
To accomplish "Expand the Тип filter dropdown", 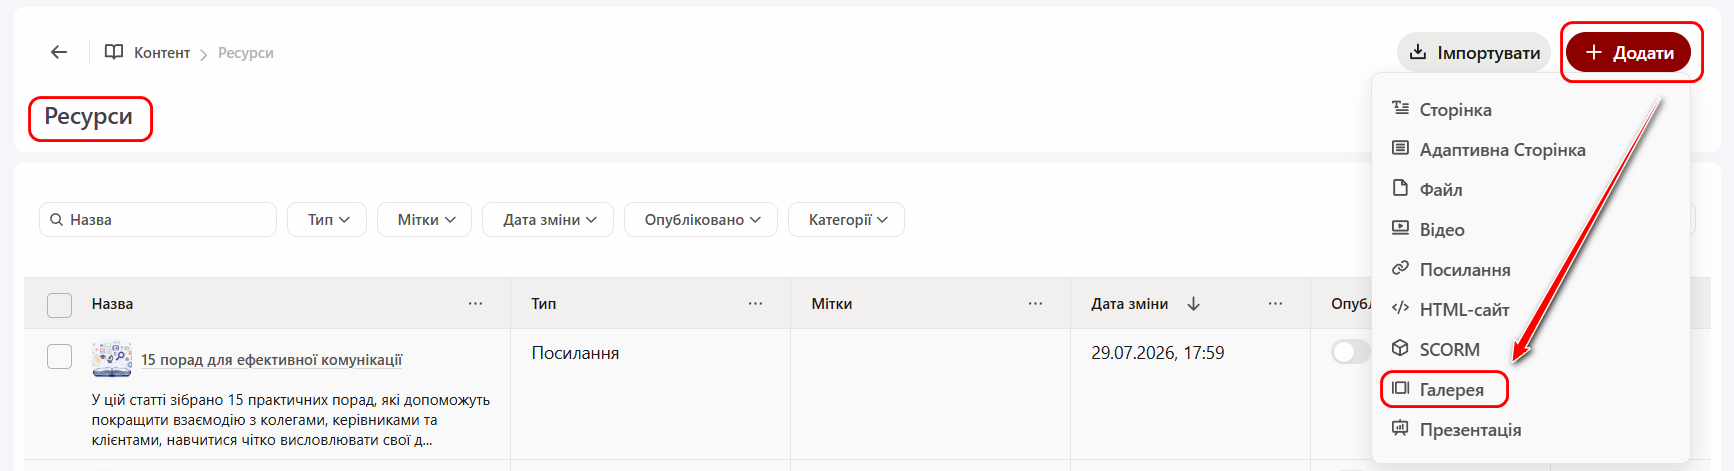I will click(x=327, y=220).
